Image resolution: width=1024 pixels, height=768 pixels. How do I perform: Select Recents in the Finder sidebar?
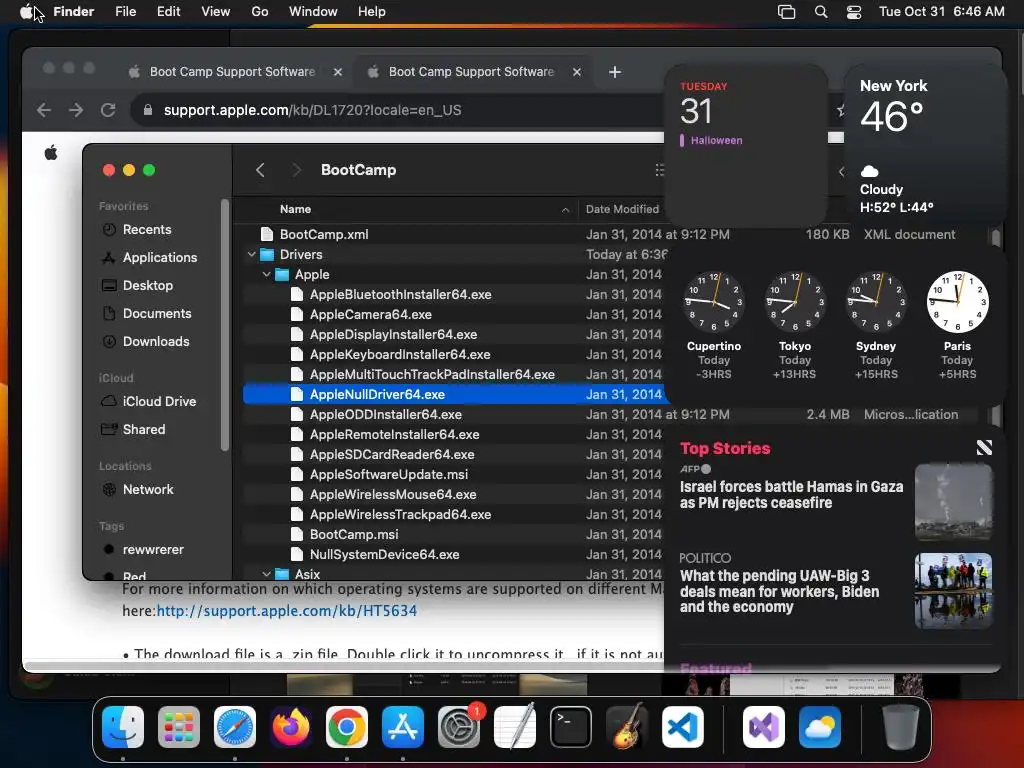pyautogui.click(x=146, y=230)
